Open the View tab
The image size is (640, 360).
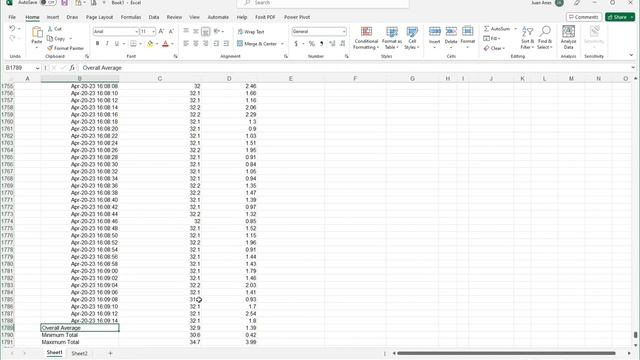click(x=194, y=17)
